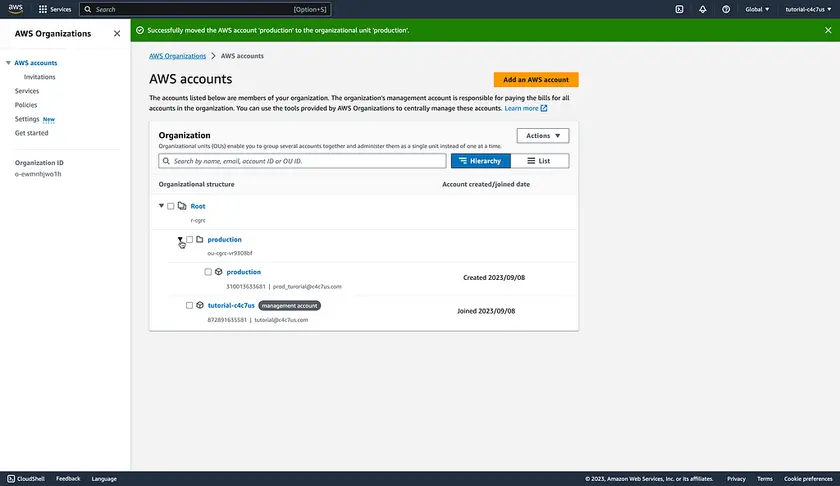
Task: Click the Learn more external link icon
Action: 544,108
